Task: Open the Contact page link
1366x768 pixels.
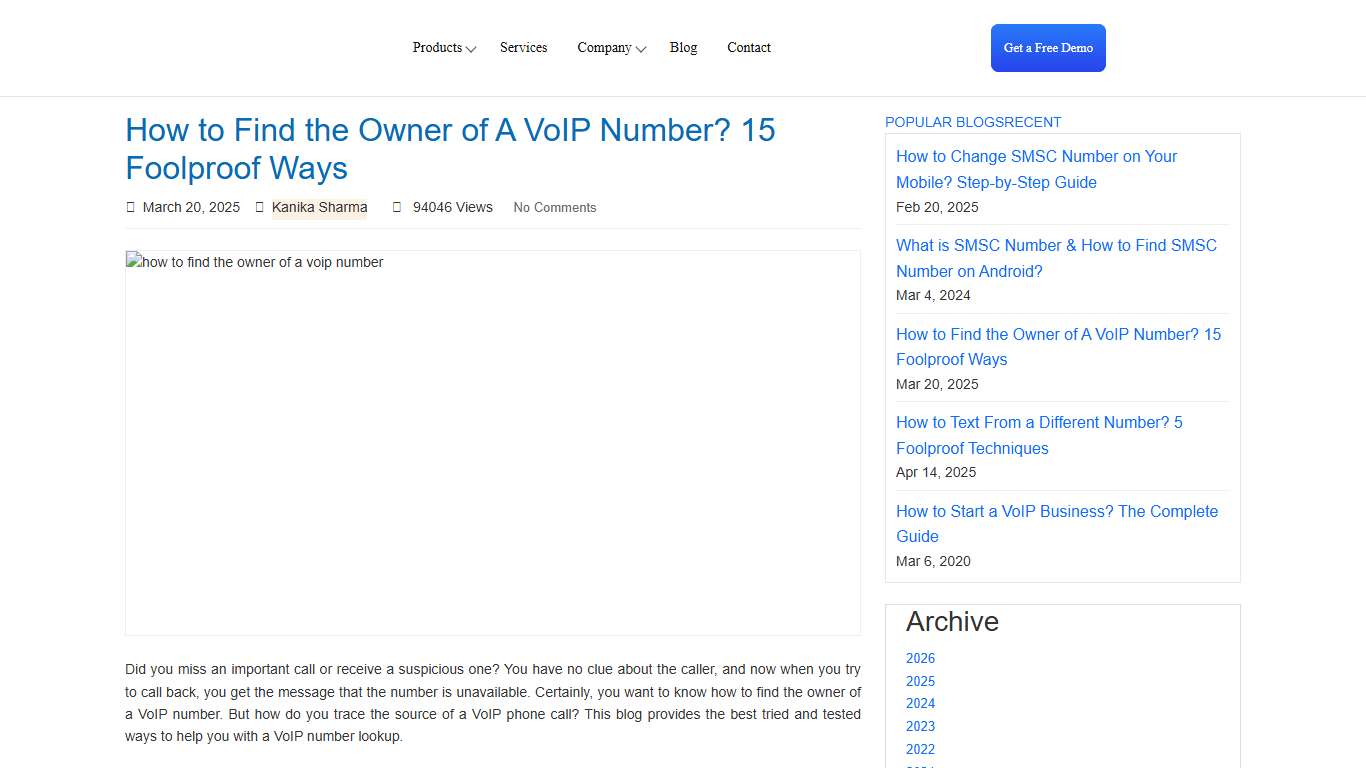Action: pyautogui.click(x=748, y=47)
